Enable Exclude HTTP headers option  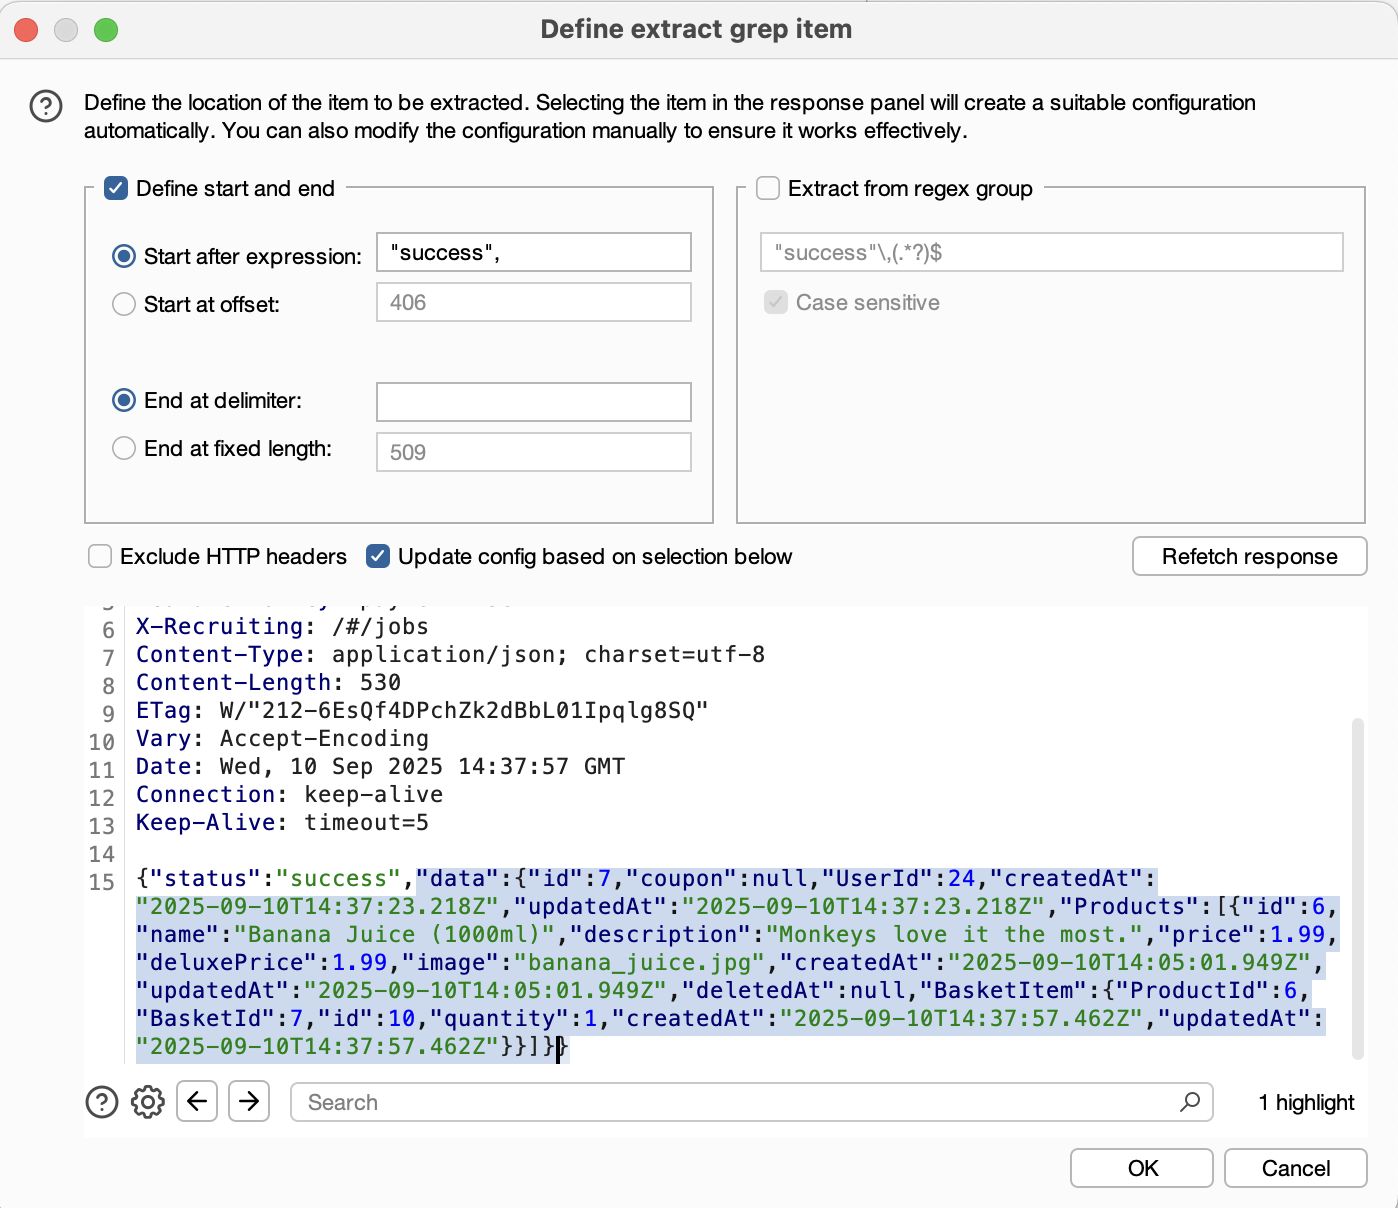click(x=100, y=556)
